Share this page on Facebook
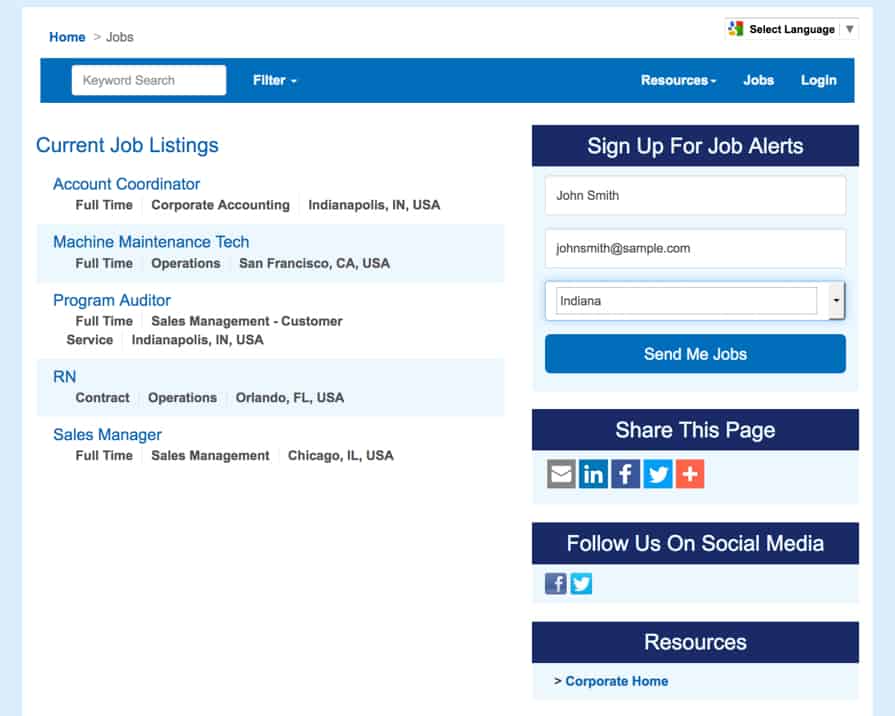 tap(625, 474)
